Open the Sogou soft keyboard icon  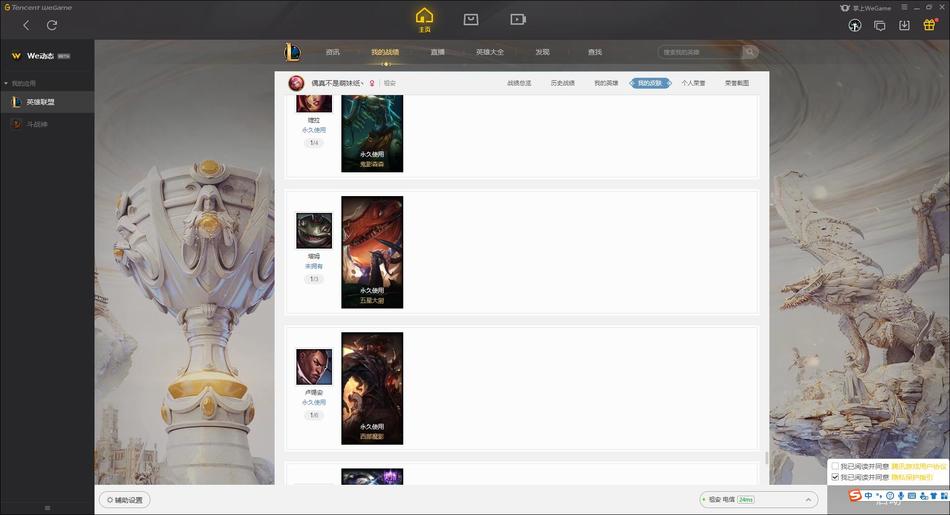(x=912, y=496)
